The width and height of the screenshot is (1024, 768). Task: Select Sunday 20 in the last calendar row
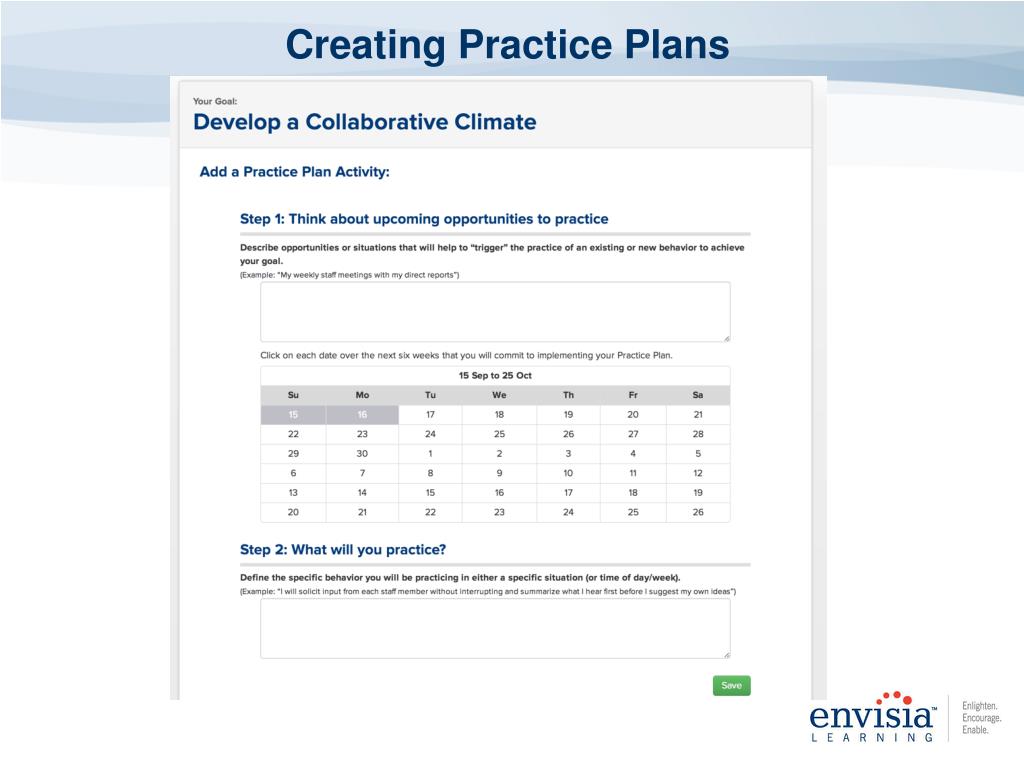point(293,513)
